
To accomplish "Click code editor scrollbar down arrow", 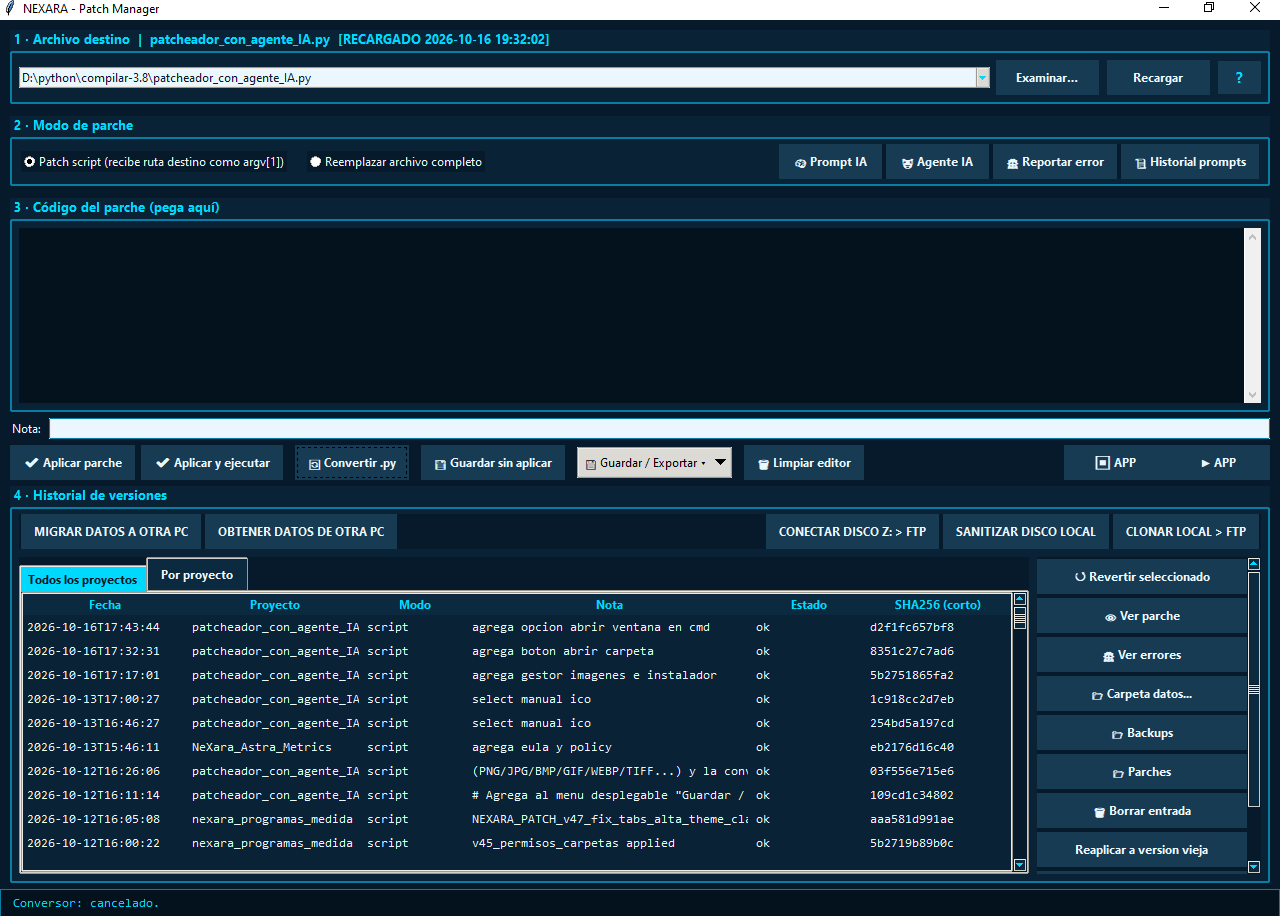I will [1252, 396].
